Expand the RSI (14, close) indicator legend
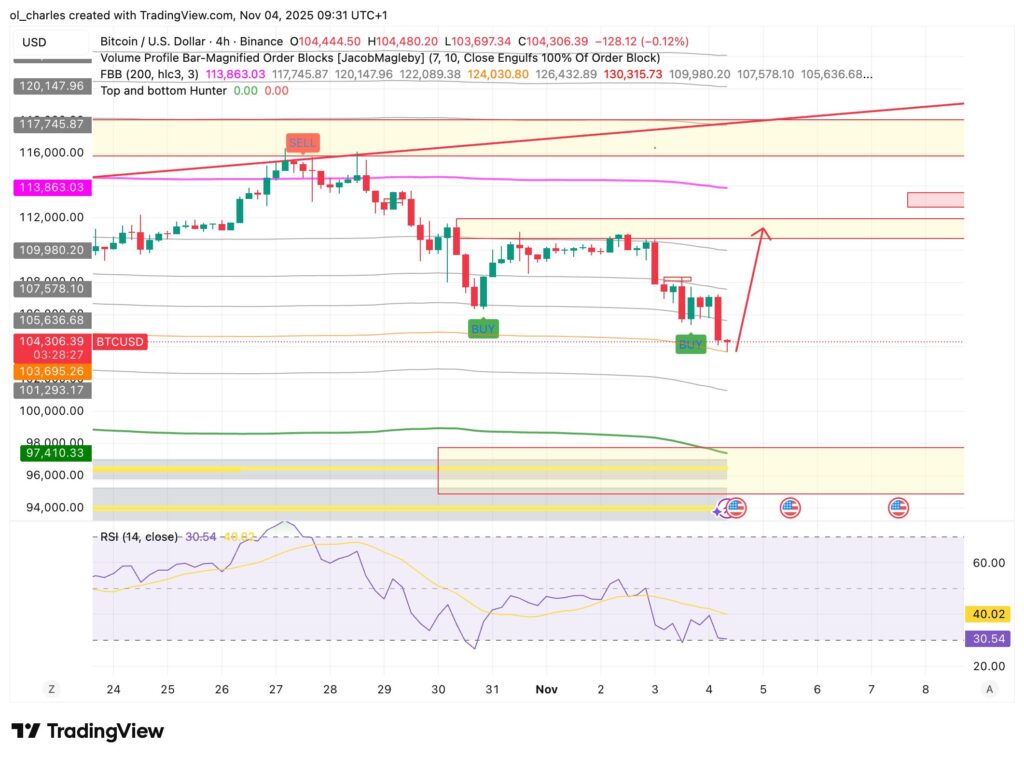The width and height of the screenshot is (1024, 760). [138, 538]
